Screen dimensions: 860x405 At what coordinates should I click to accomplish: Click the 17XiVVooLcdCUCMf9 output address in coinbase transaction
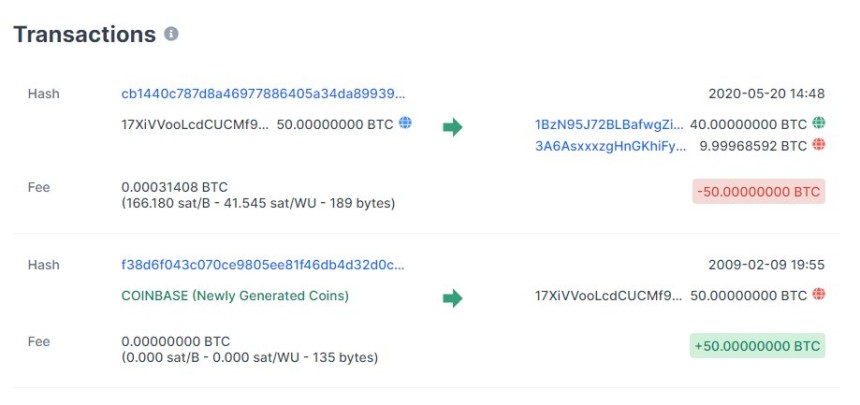click(x=609, y=296)
